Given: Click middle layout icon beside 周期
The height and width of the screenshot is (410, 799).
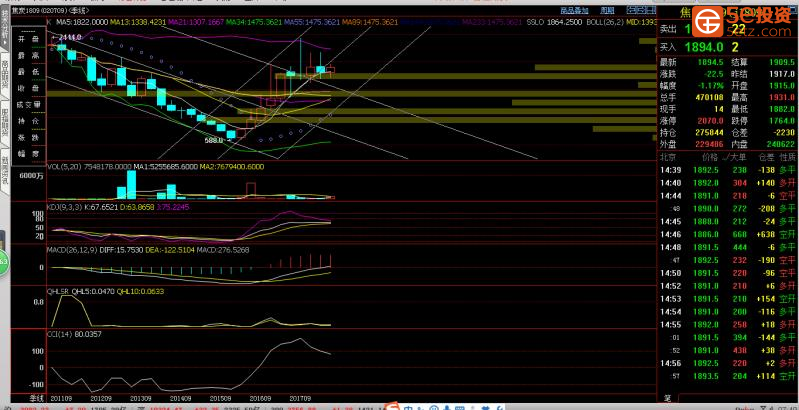Looking at the screenshot, I should (641, 10).
